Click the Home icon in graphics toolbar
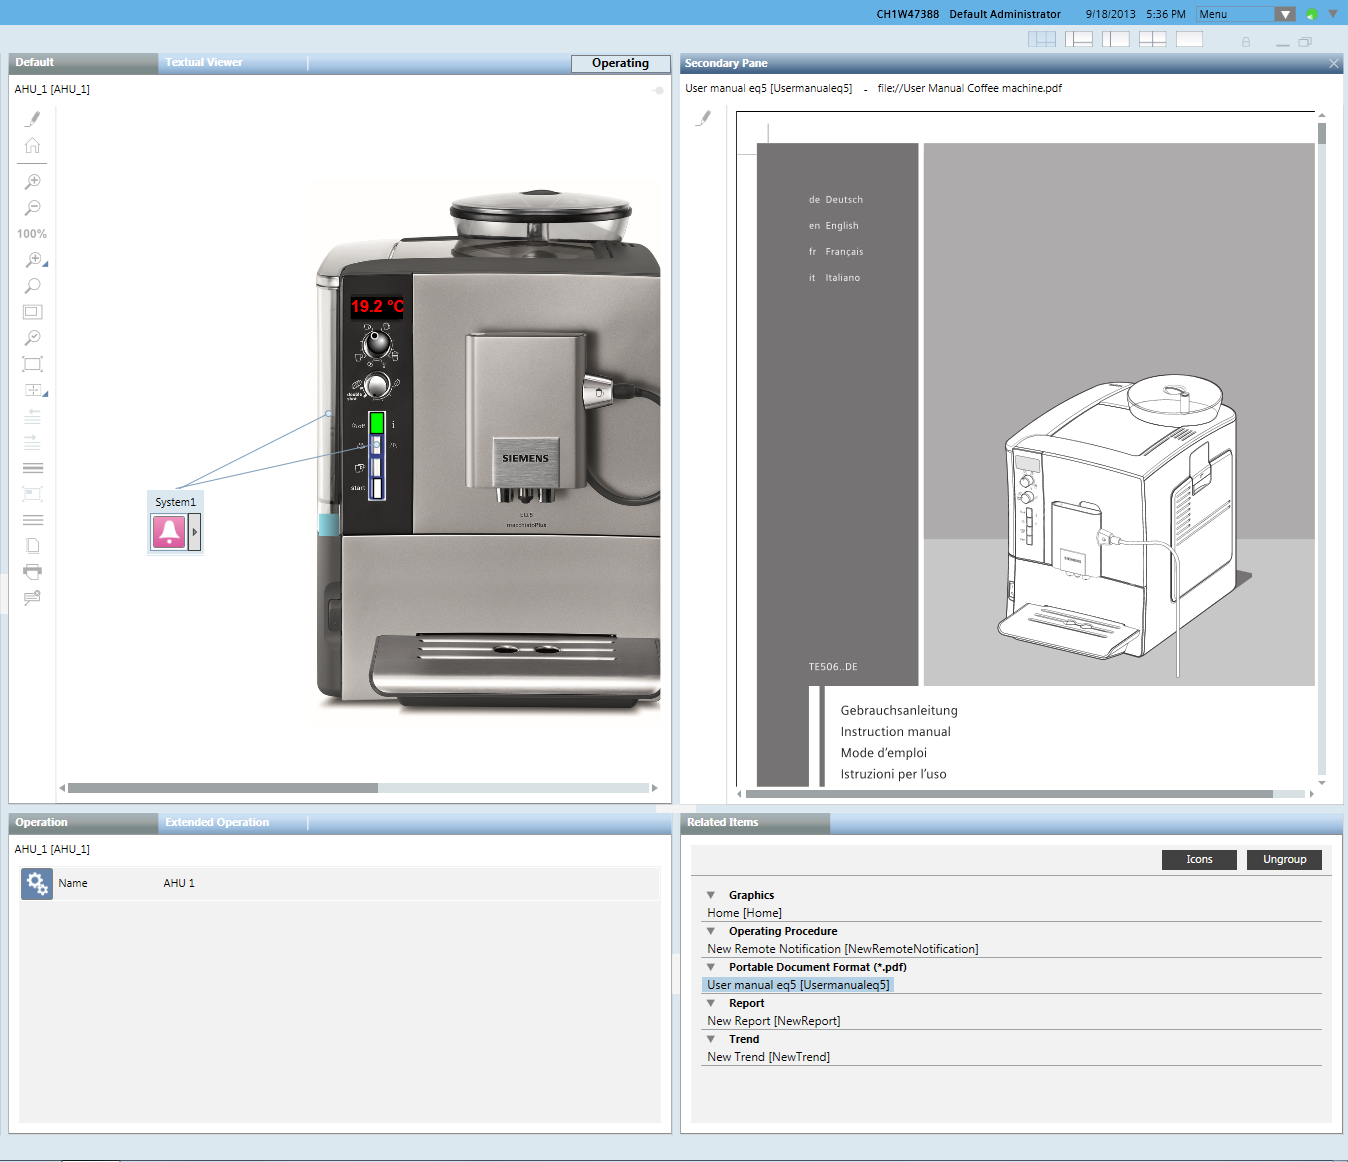The image size is (1348, 1162). click(x=32, y=146)
